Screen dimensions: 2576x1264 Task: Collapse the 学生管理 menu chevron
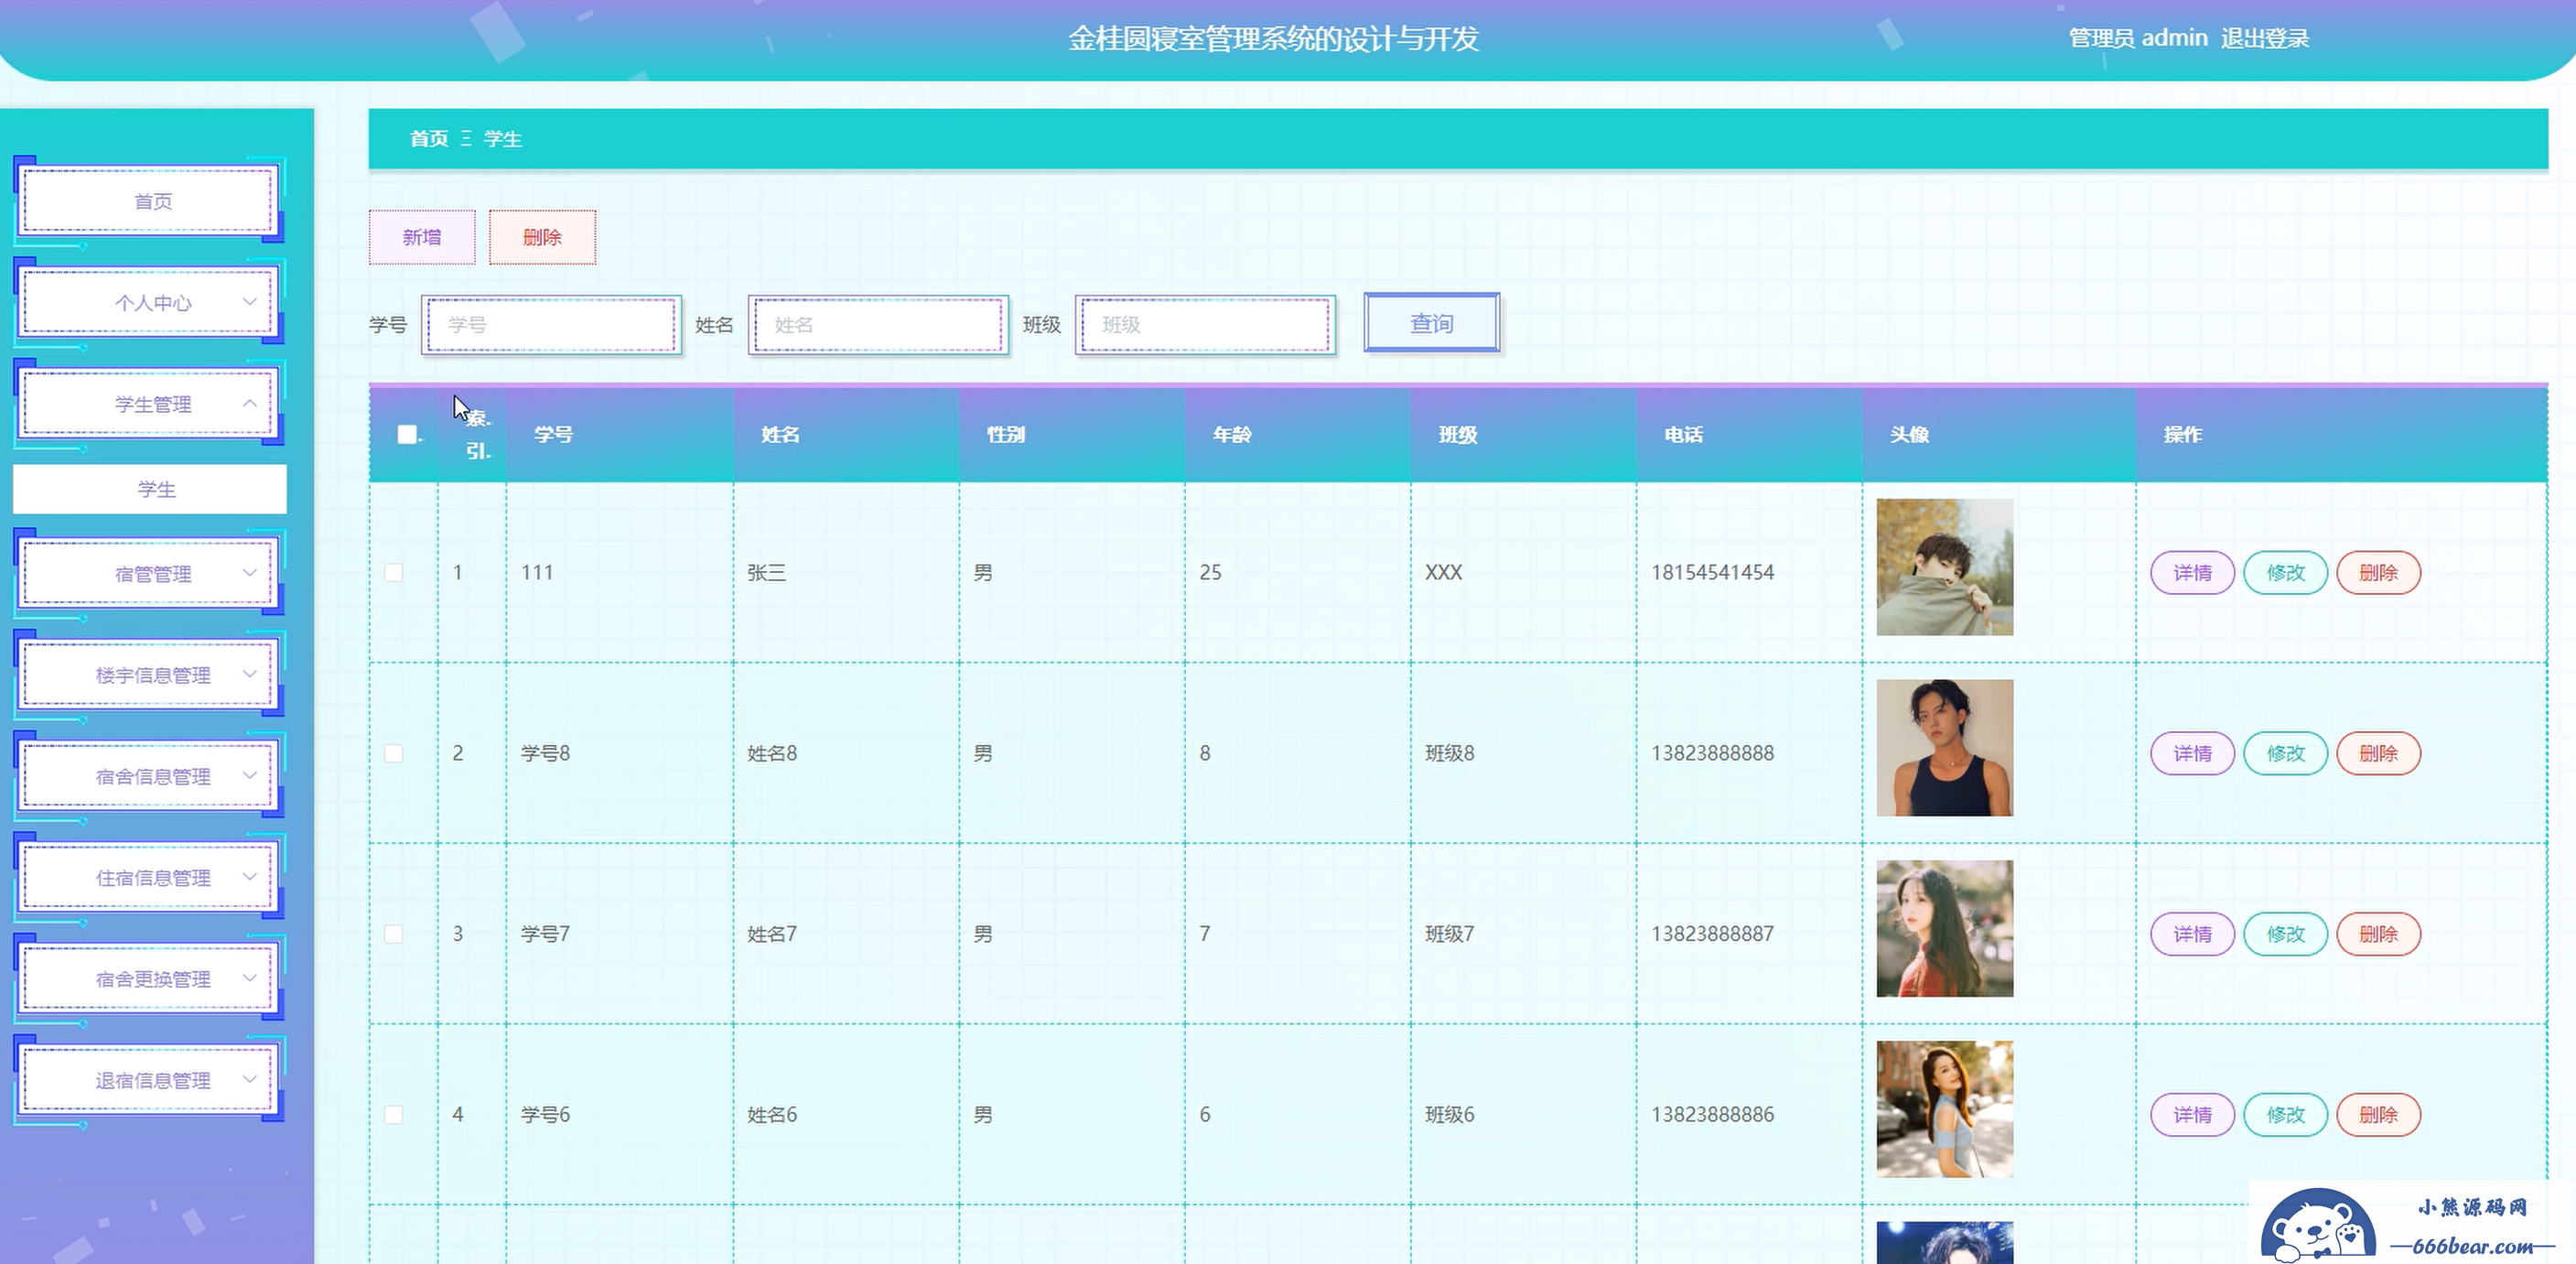(x=249, y=403)
